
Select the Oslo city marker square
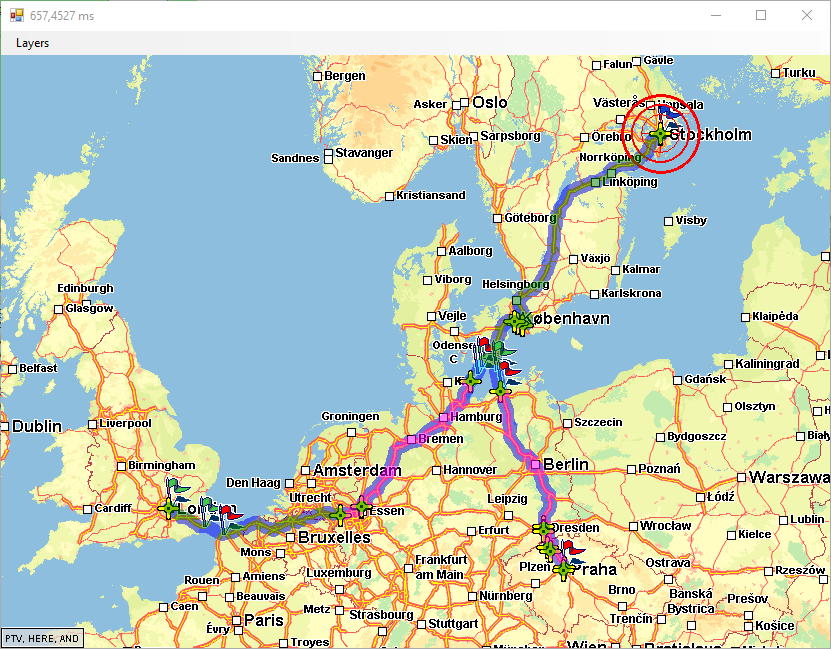pos(465,102)
